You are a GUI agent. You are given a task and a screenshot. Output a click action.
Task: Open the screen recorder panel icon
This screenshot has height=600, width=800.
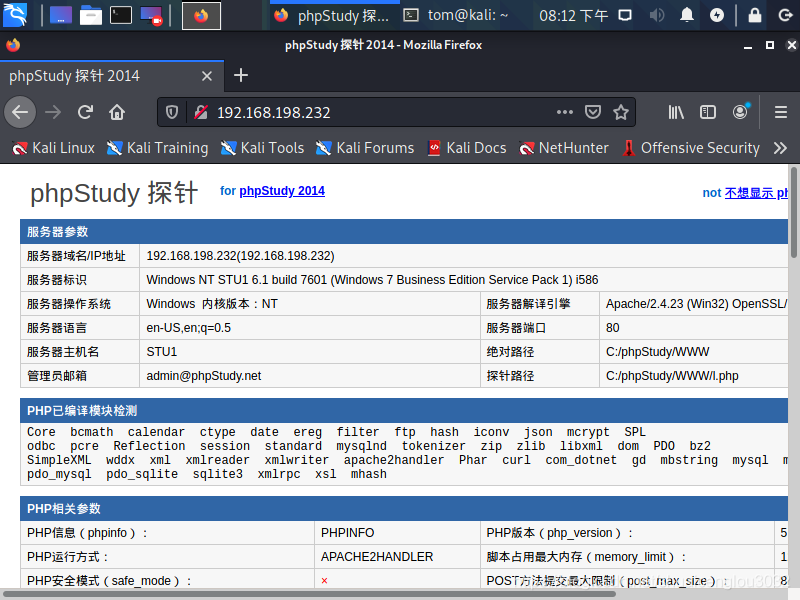pyautogui.click(x=152, y=15)
